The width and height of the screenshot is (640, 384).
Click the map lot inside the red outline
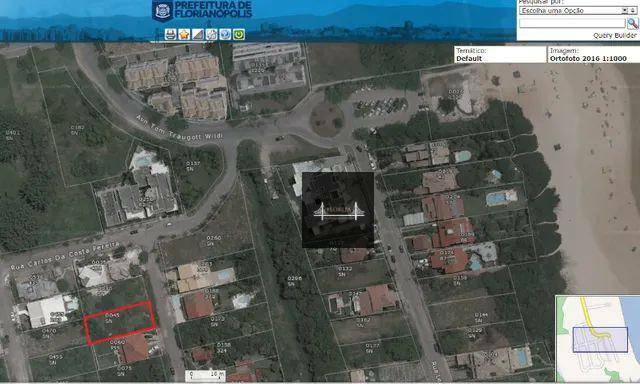[120, 323]
